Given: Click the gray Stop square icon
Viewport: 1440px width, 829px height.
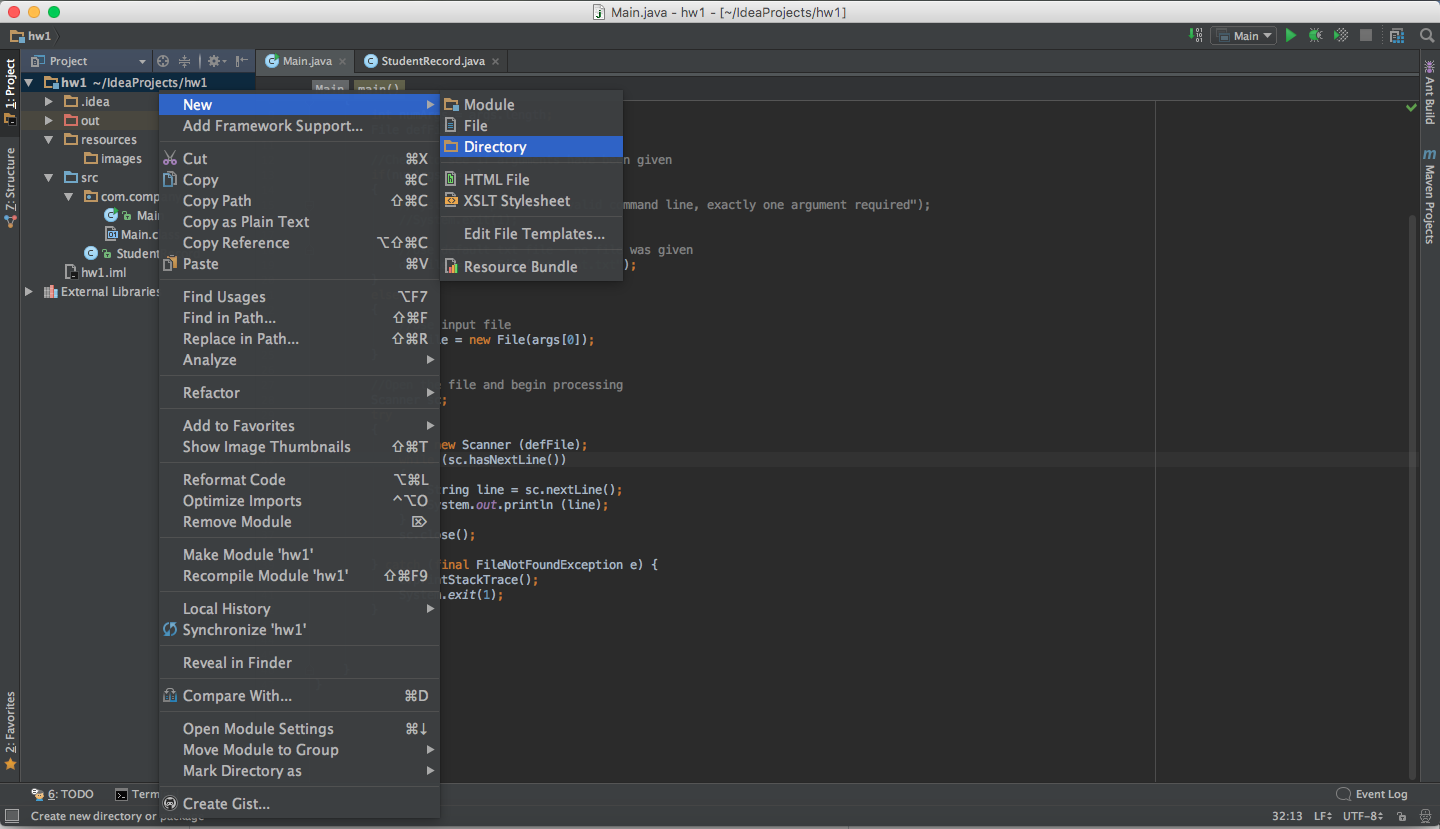Looking at the screenshot, I should click(x=1366, y=35).
